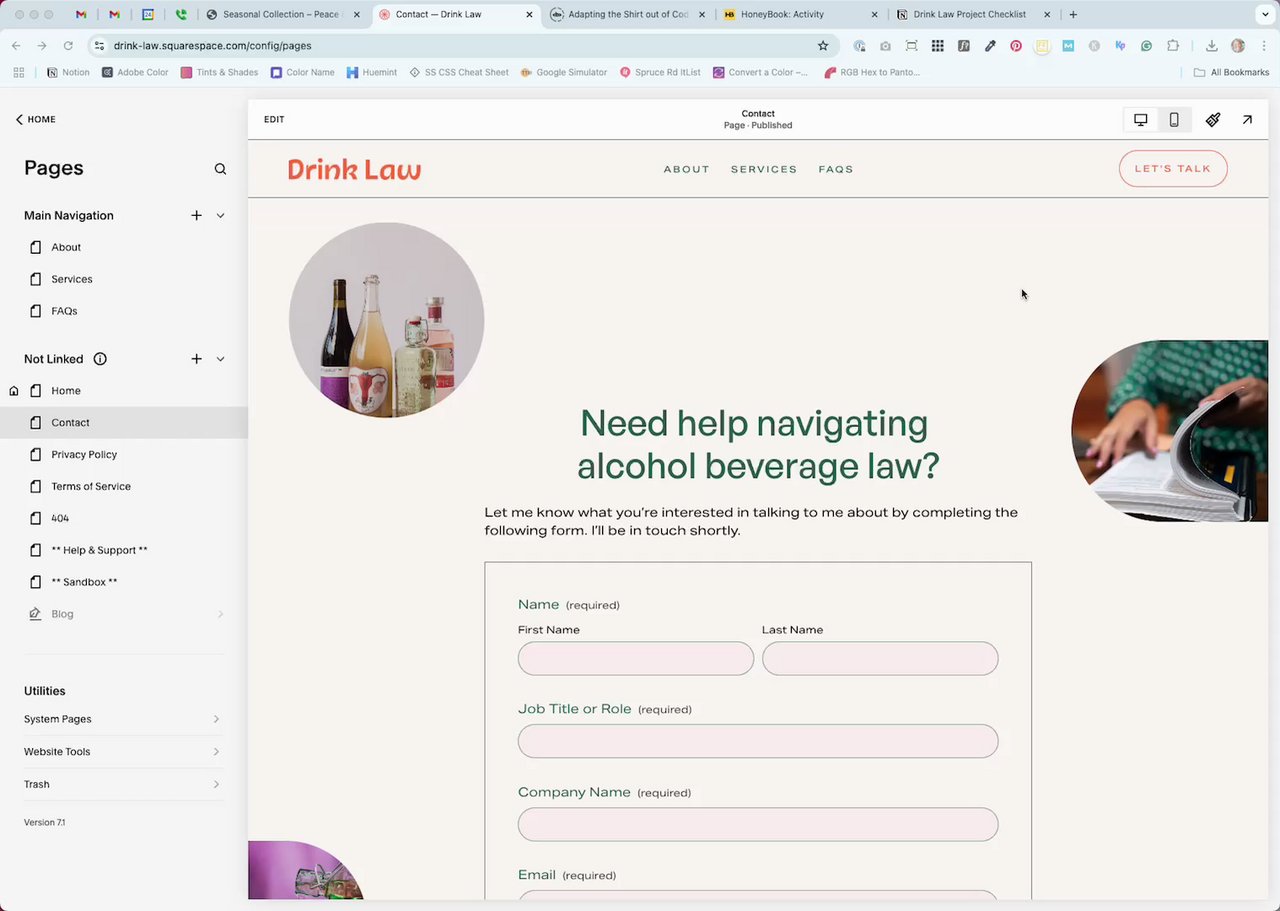Open the Adobe Color bookmark
The width and height of the screenshot is (1280, 911).
pyautogui.click(x=135, y=73)
